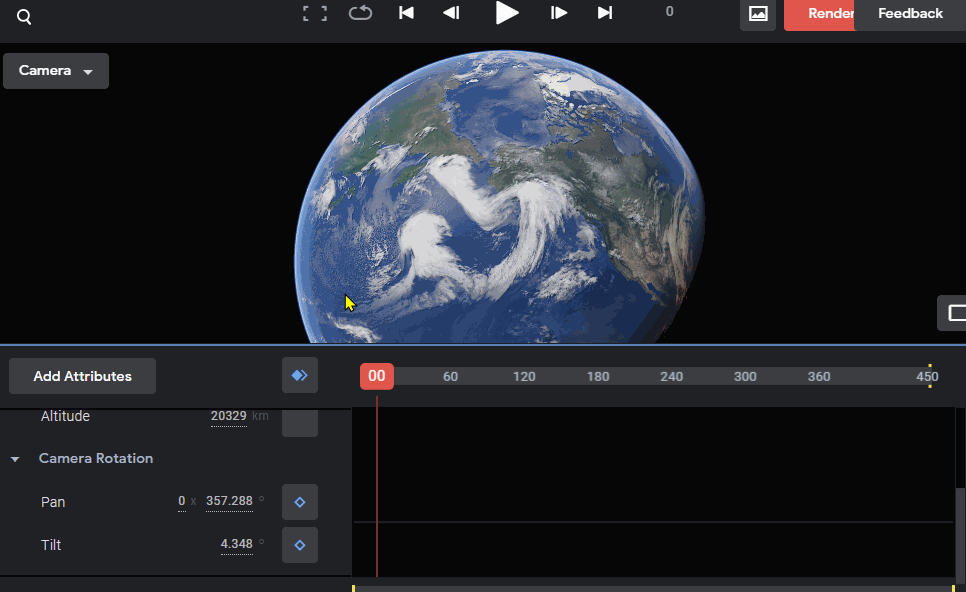Viewport: 966px width, 592px height.
Task: Click the Altitude value field
Action: point(229,416)
